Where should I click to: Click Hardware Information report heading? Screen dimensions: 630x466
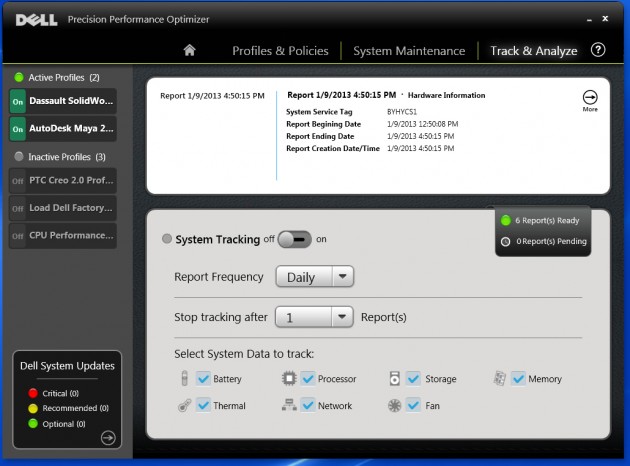click(446, 95)
